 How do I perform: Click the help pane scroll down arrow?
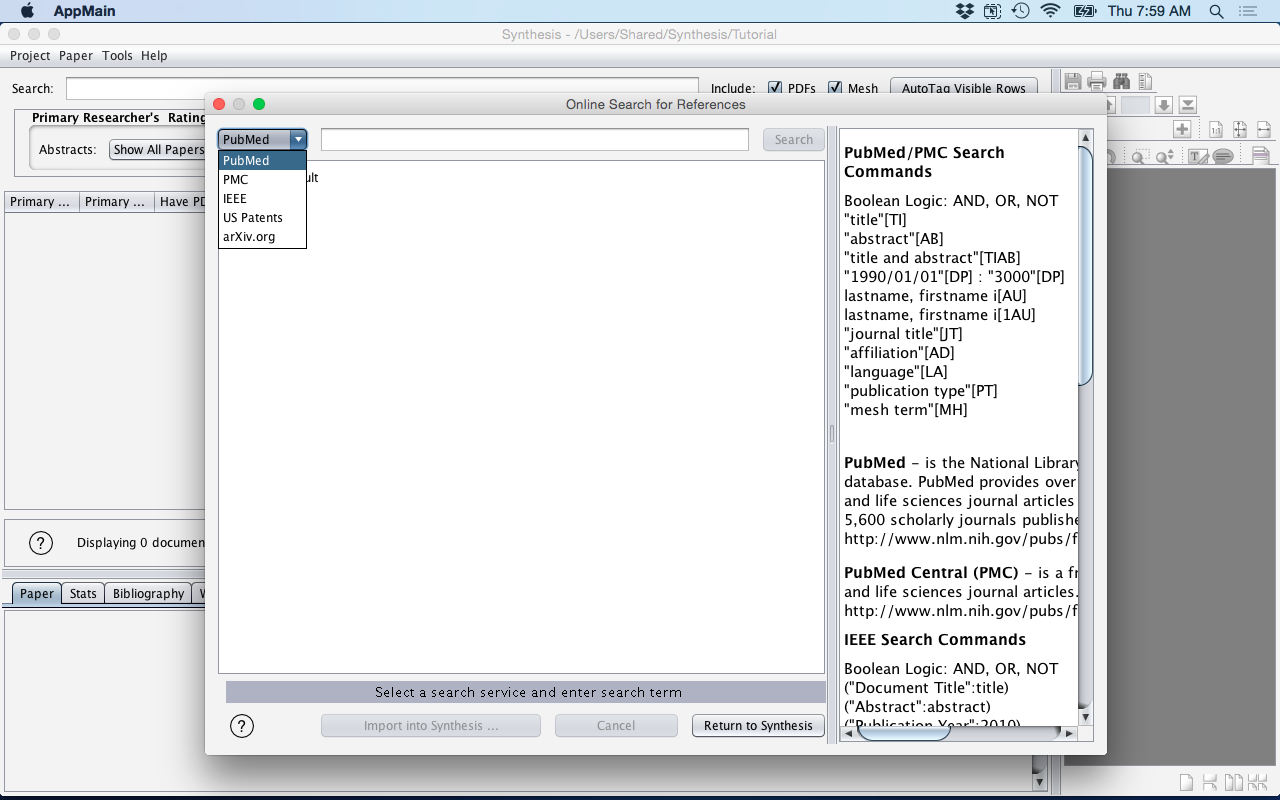click(x=1085, y=716)
